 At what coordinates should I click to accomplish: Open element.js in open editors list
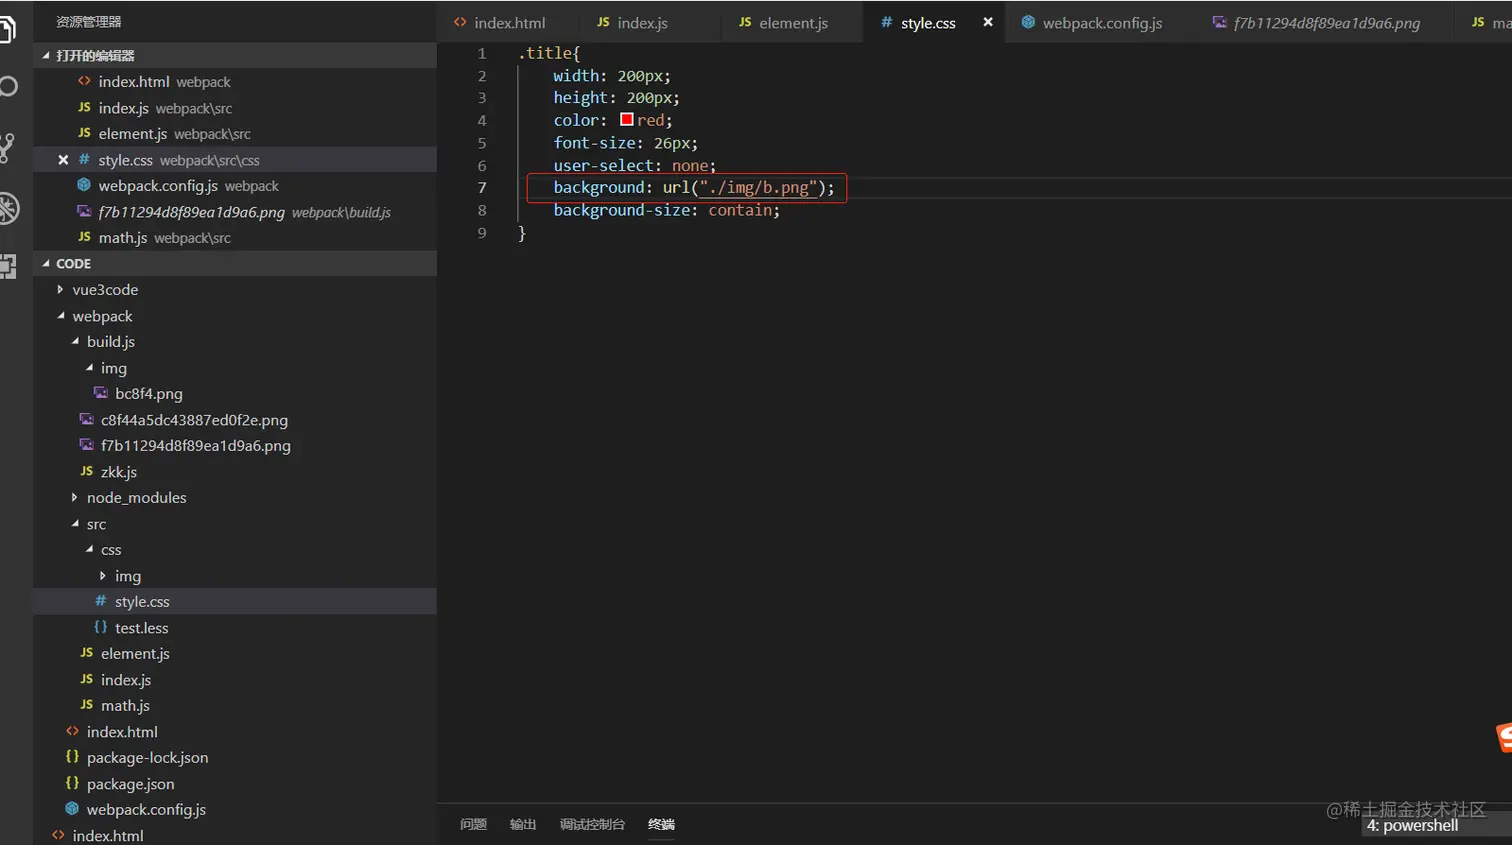(234, 134)
